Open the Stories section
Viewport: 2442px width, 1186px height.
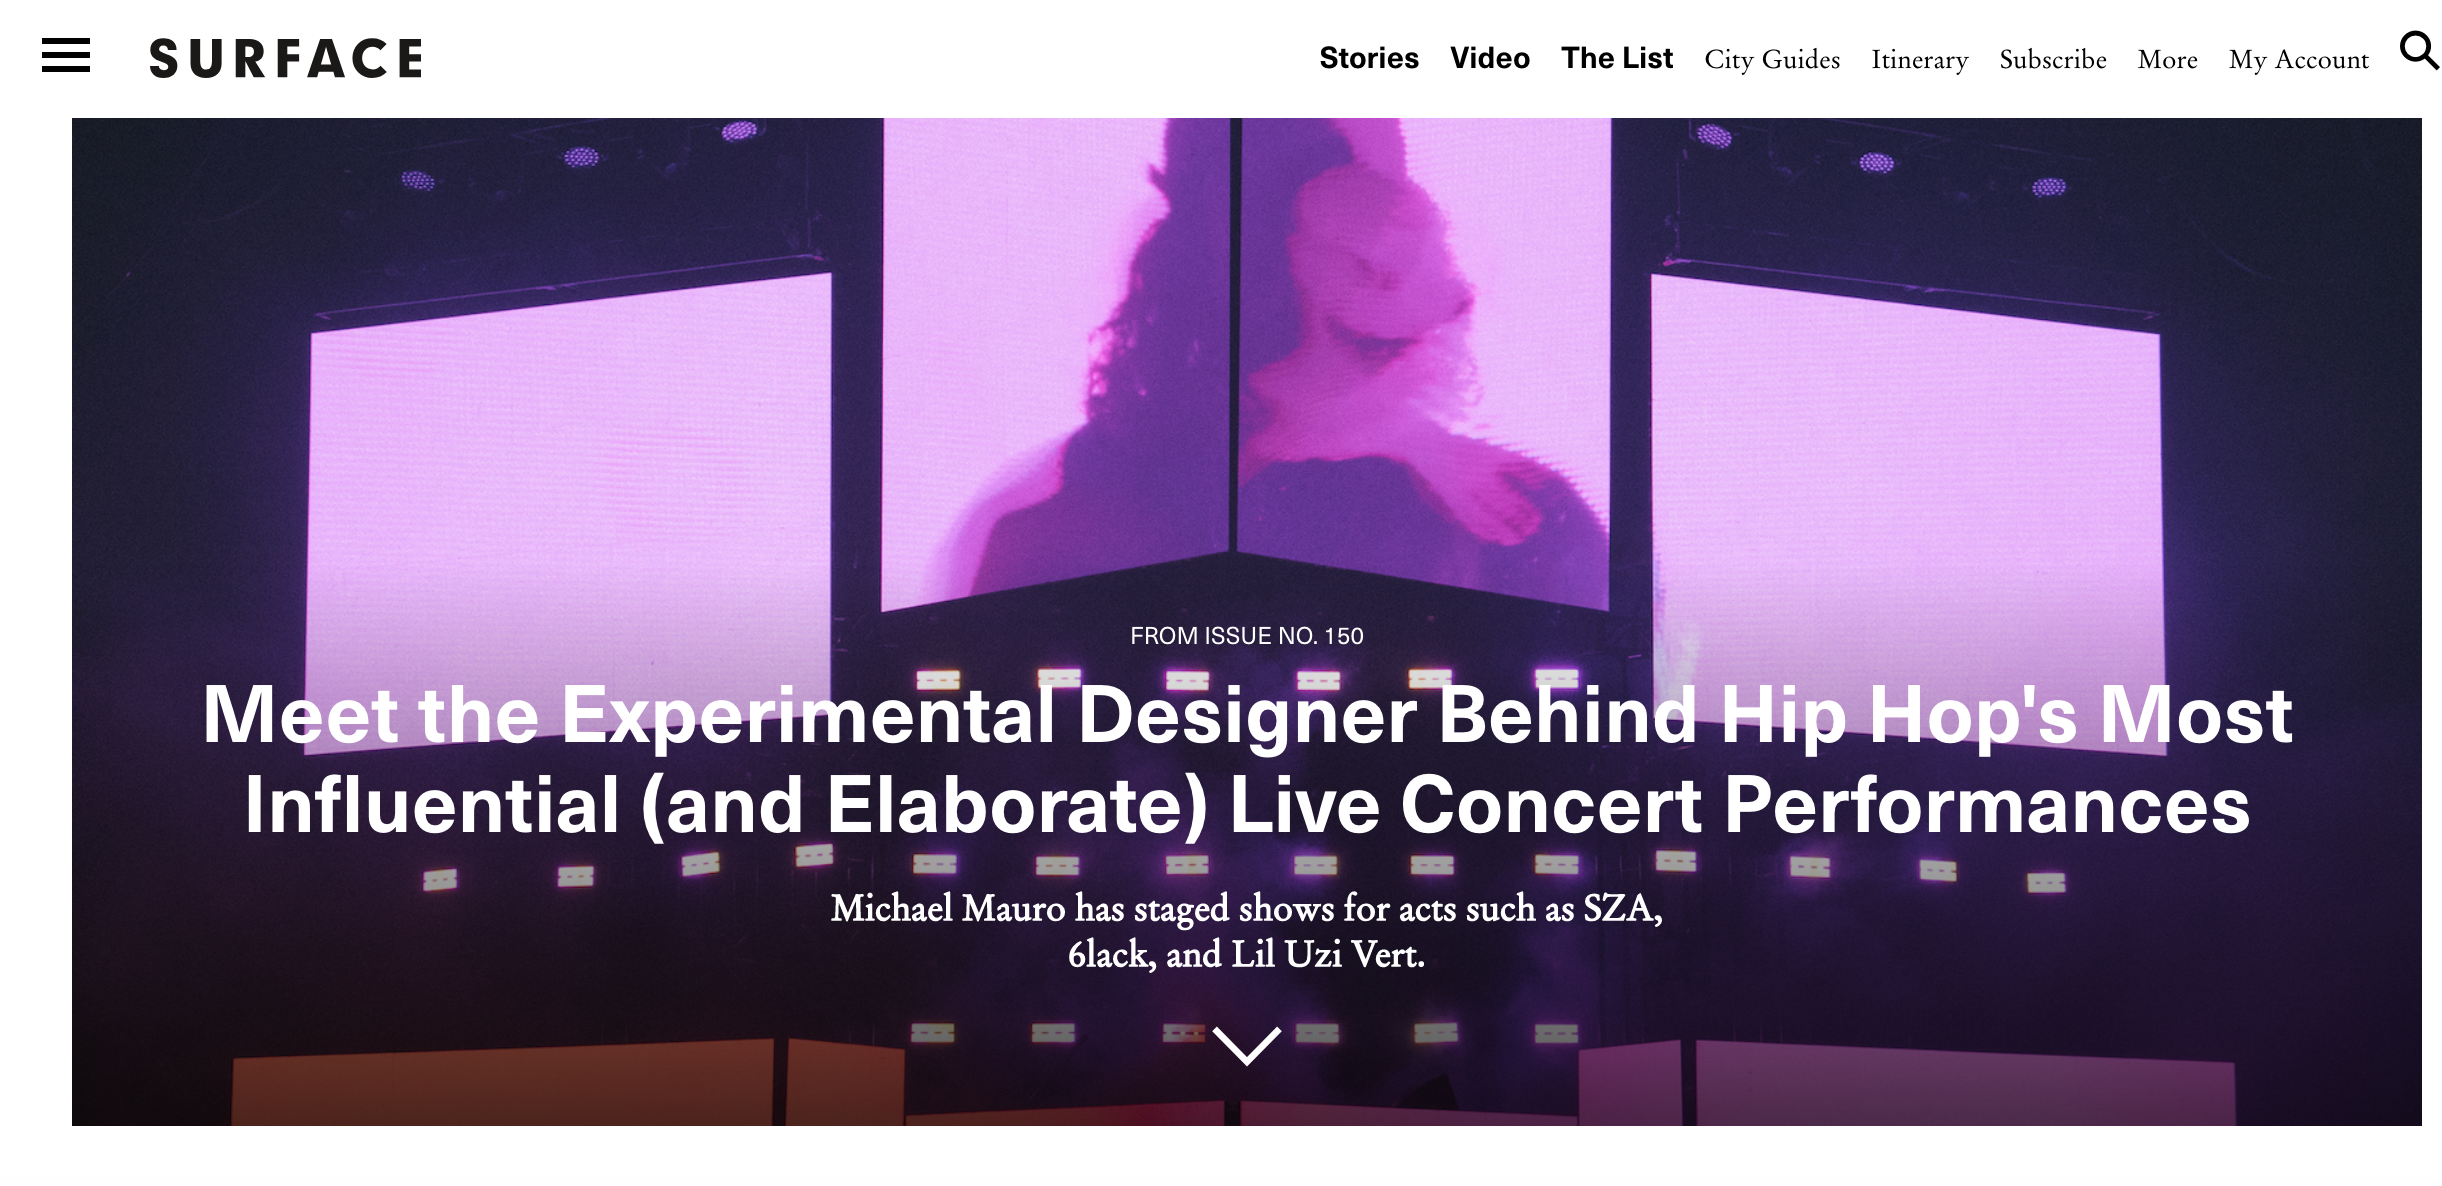point(1368,58)
